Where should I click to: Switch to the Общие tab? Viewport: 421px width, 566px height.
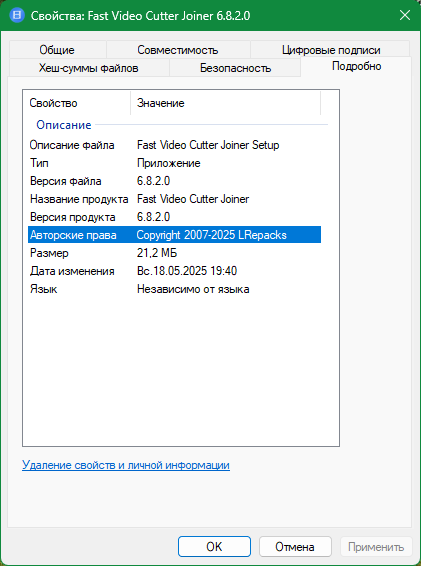click(x=57, y=49)
